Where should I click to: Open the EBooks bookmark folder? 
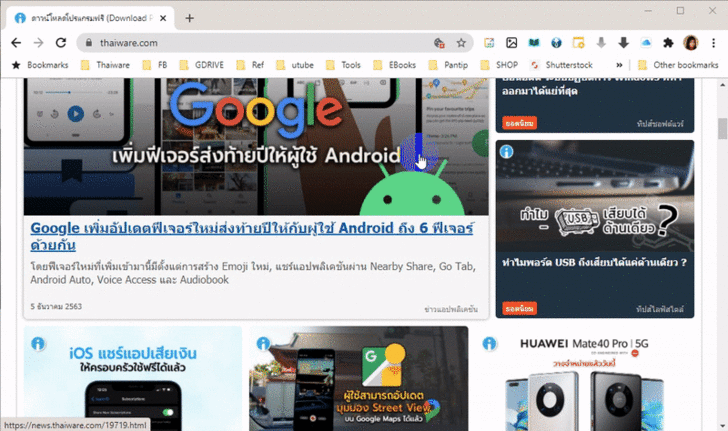(394, 65)
